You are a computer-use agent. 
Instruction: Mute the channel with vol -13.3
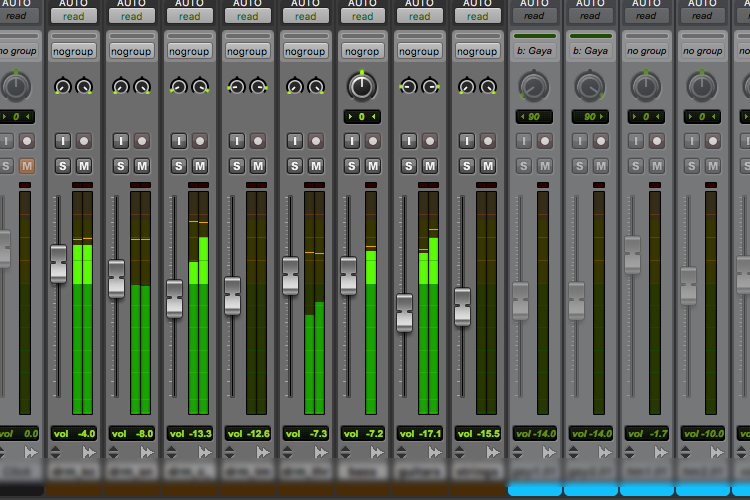(x=200, y=166)
